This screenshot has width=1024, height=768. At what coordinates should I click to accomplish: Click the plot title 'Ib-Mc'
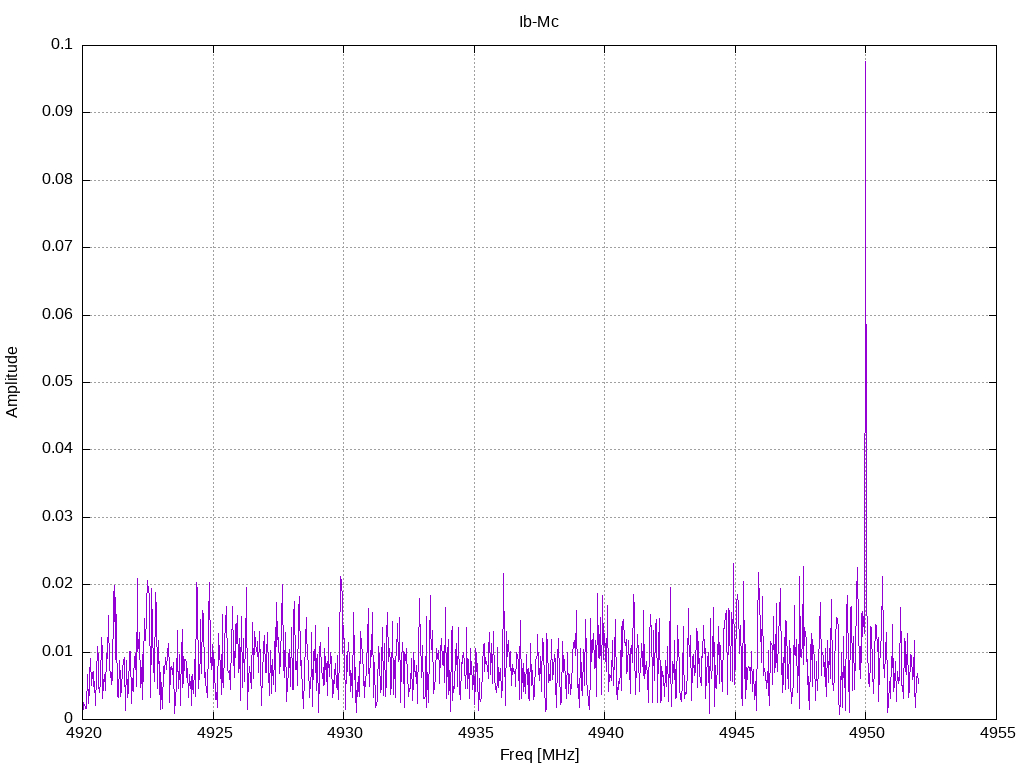click(539, 21)
